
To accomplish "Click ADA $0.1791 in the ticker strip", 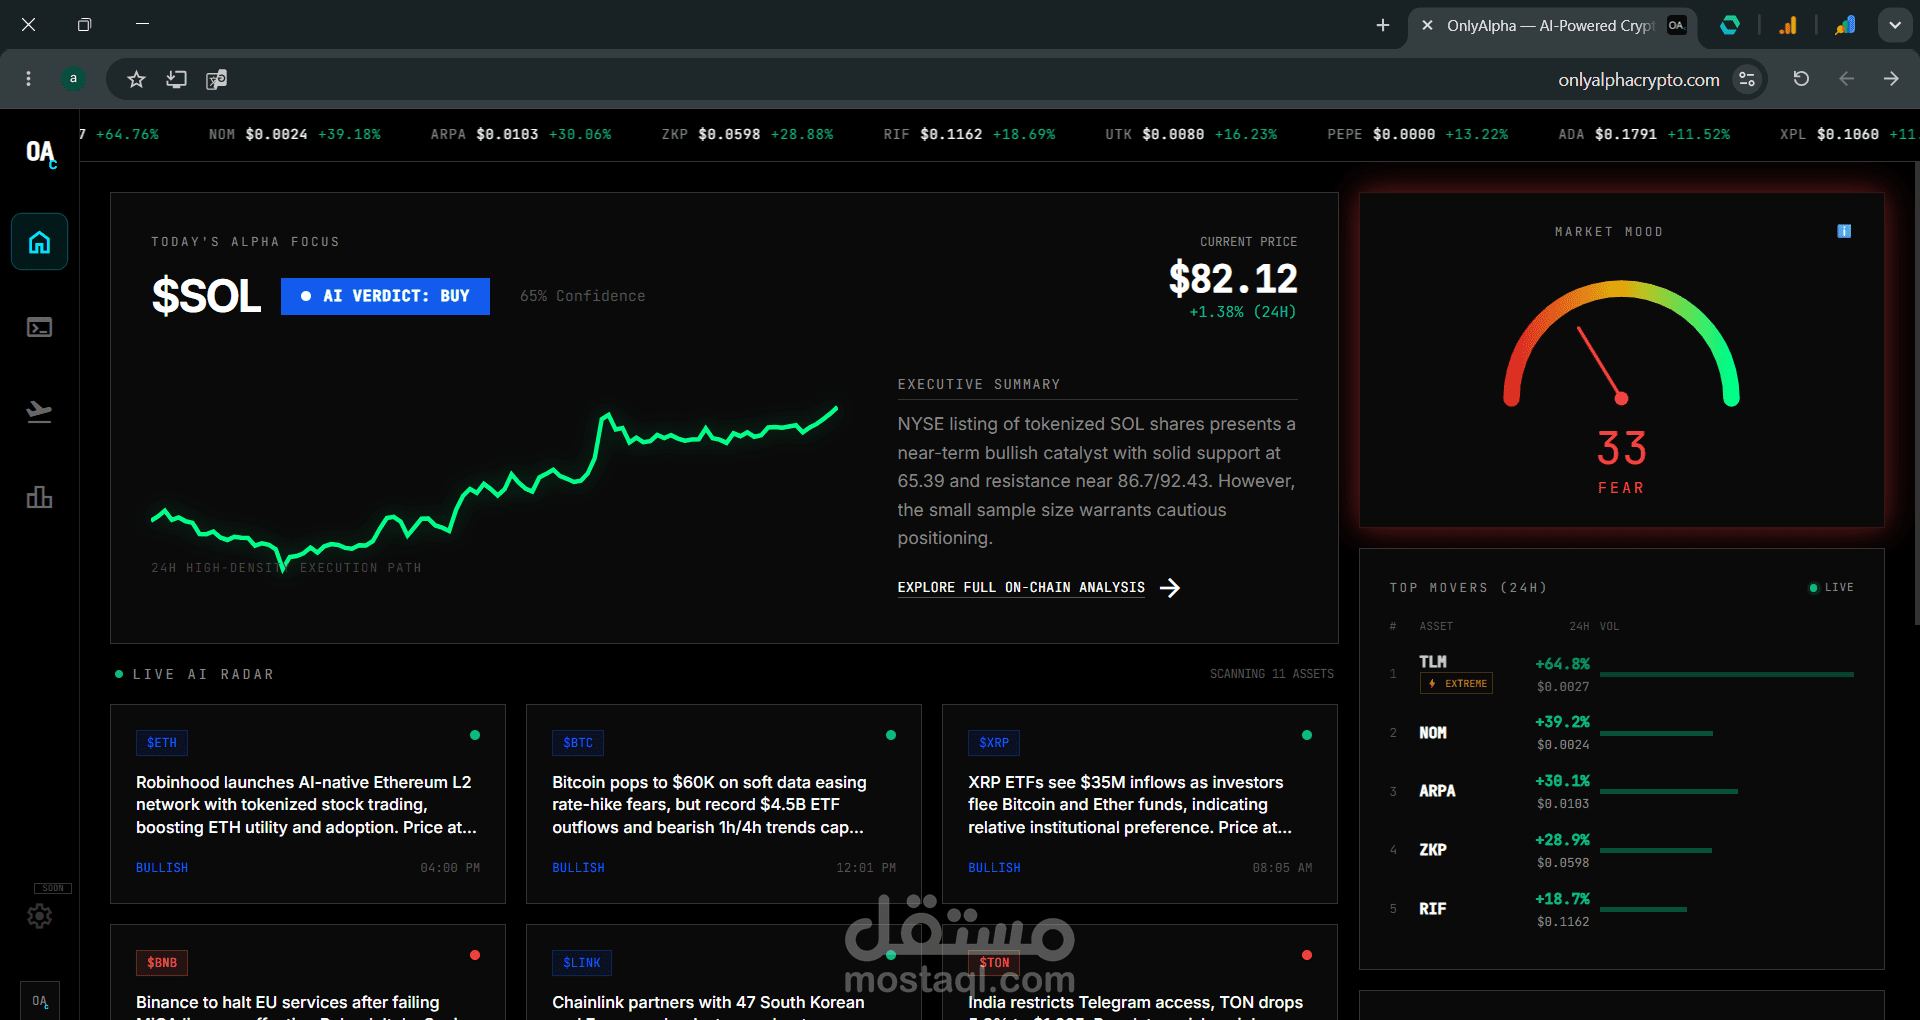I will point(1644,134).
